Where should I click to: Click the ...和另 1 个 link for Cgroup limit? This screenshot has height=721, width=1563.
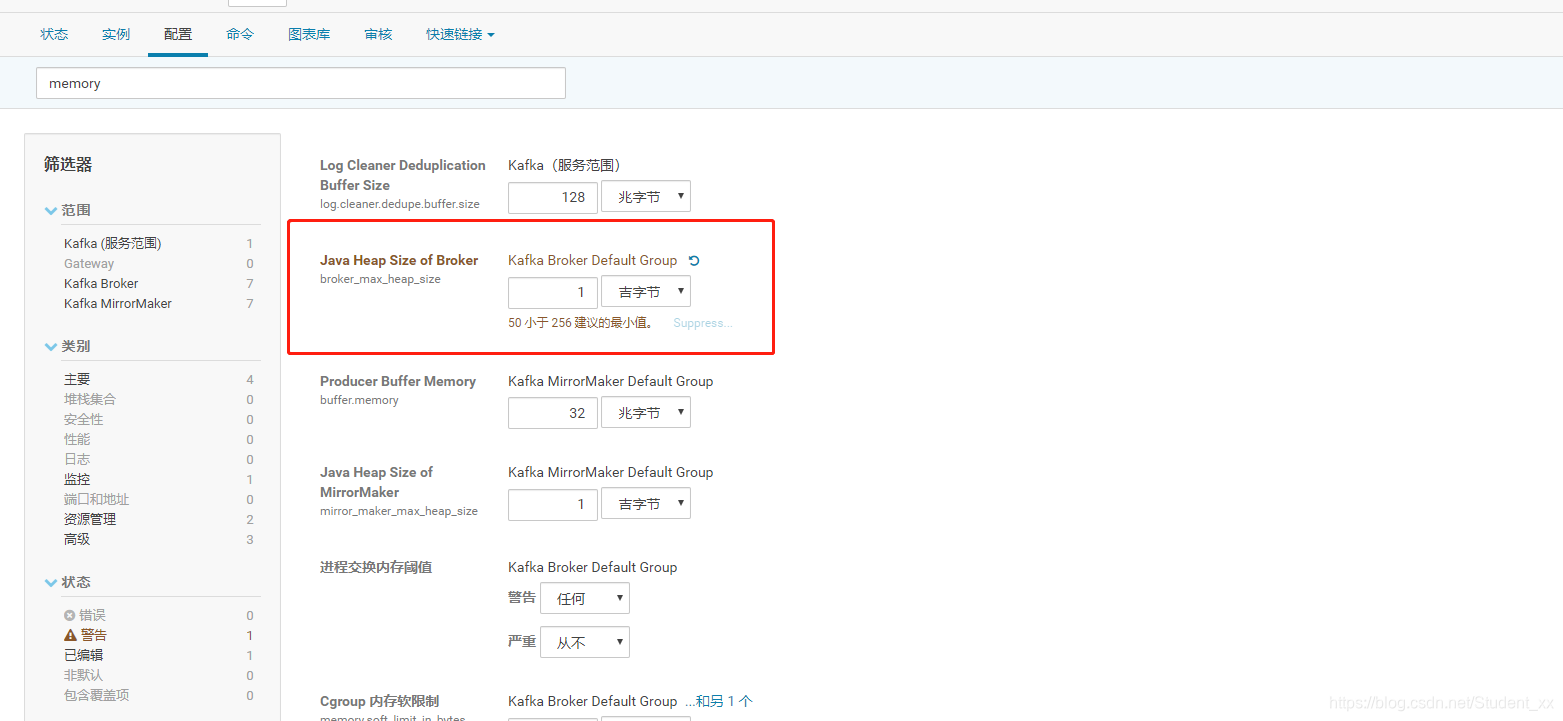tap(719, 701)
